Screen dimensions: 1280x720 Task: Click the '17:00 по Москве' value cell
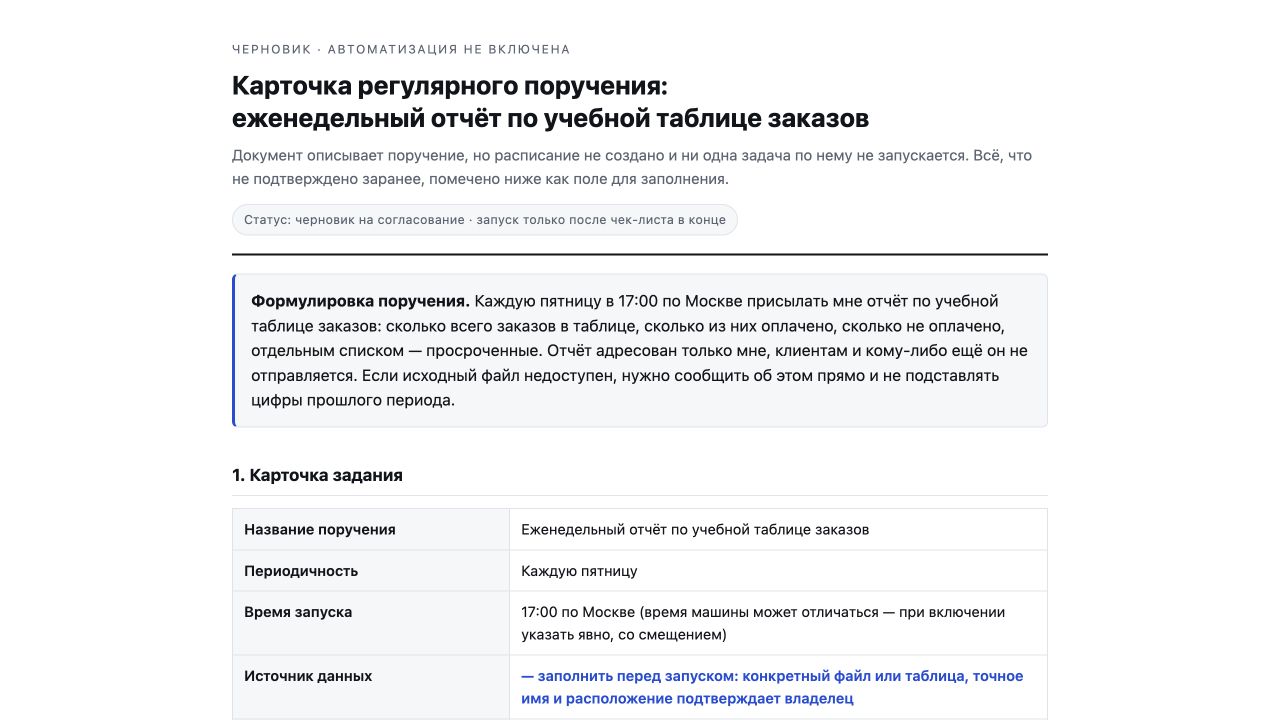[778, 623]
